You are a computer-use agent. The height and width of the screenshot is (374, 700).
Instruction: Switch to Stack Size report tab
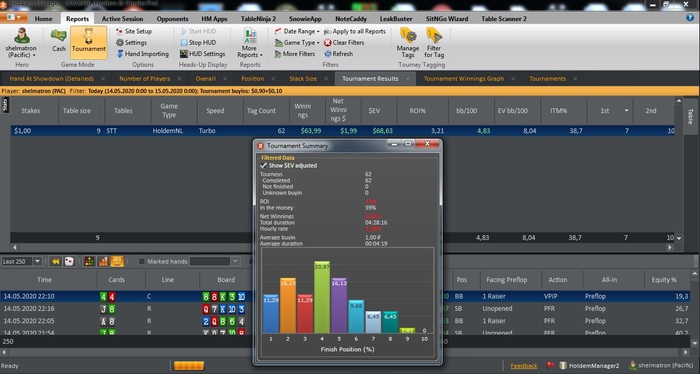coord(303,79)
